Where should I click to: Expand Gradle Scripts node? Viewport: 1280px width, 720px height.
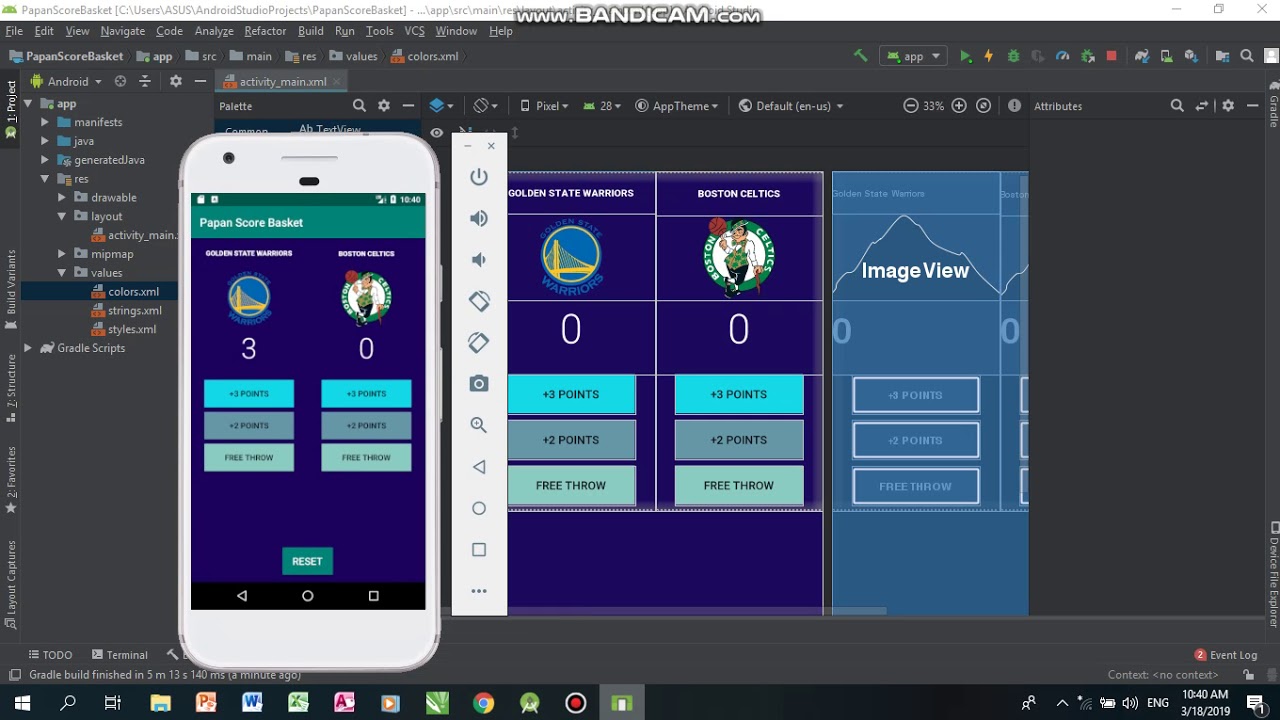pos(28,348)
